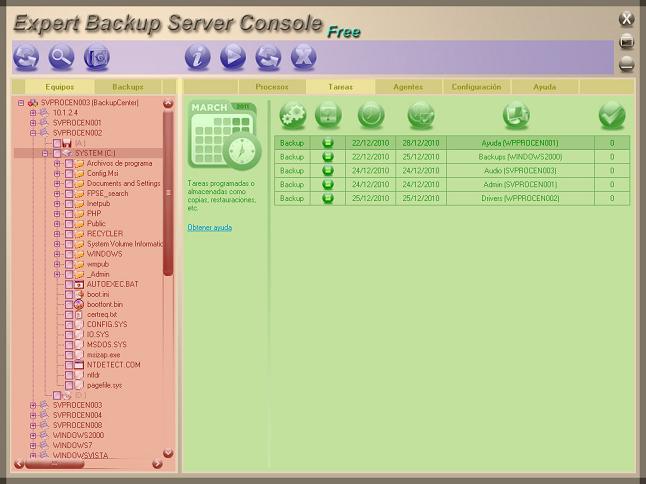Click the green checkmark column icon
Image resolution: width=646 pixels, height=484 pixels.
(612, 115)
